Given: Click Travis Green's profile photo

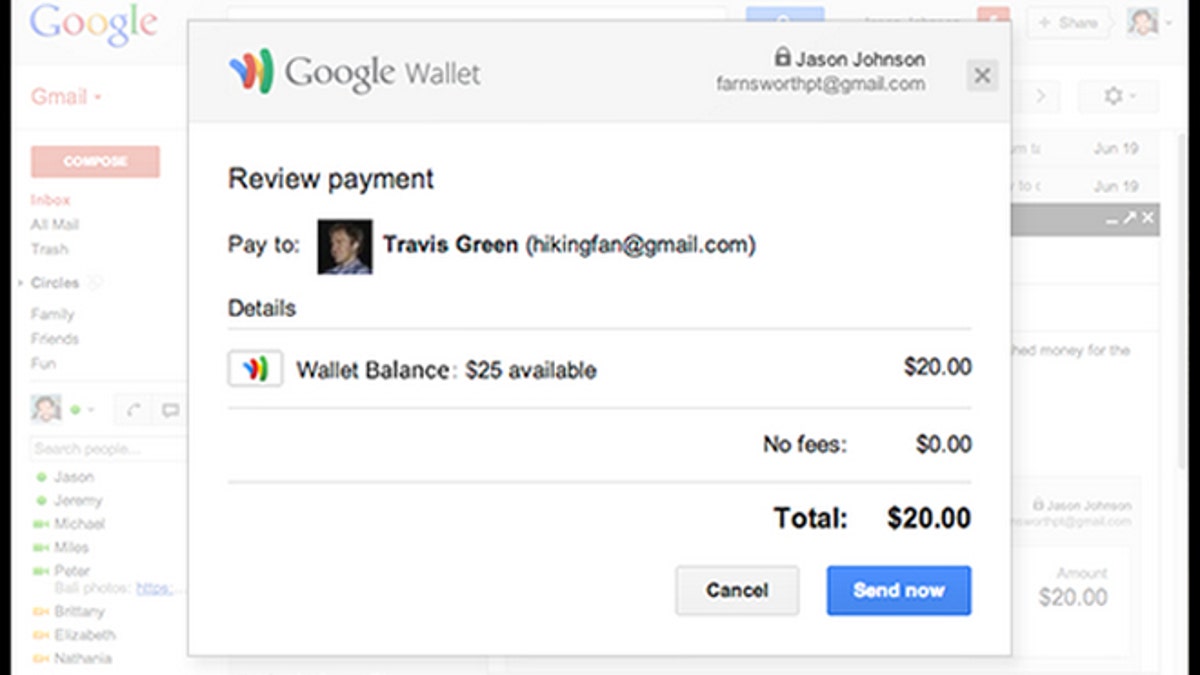Looking at the screenshot, I should click(x=345, y=246).
